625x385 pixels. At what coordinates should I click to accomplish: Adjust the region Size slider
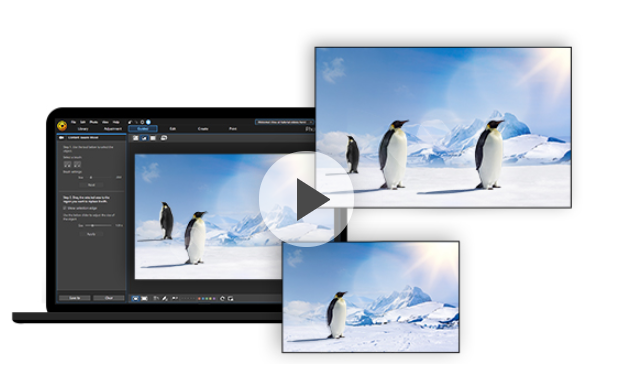[98, 226]
